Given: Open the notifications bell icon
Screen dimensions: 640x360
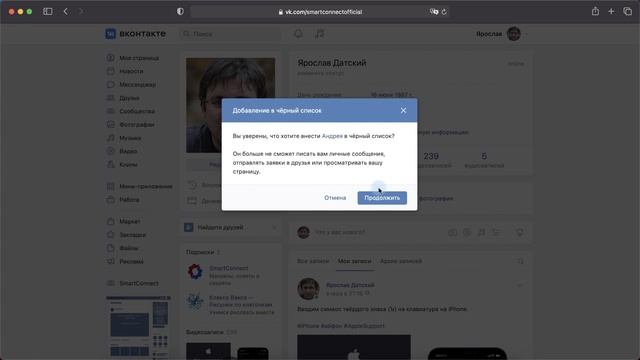Looking at the screenshot, I should (x=298, y=34).
